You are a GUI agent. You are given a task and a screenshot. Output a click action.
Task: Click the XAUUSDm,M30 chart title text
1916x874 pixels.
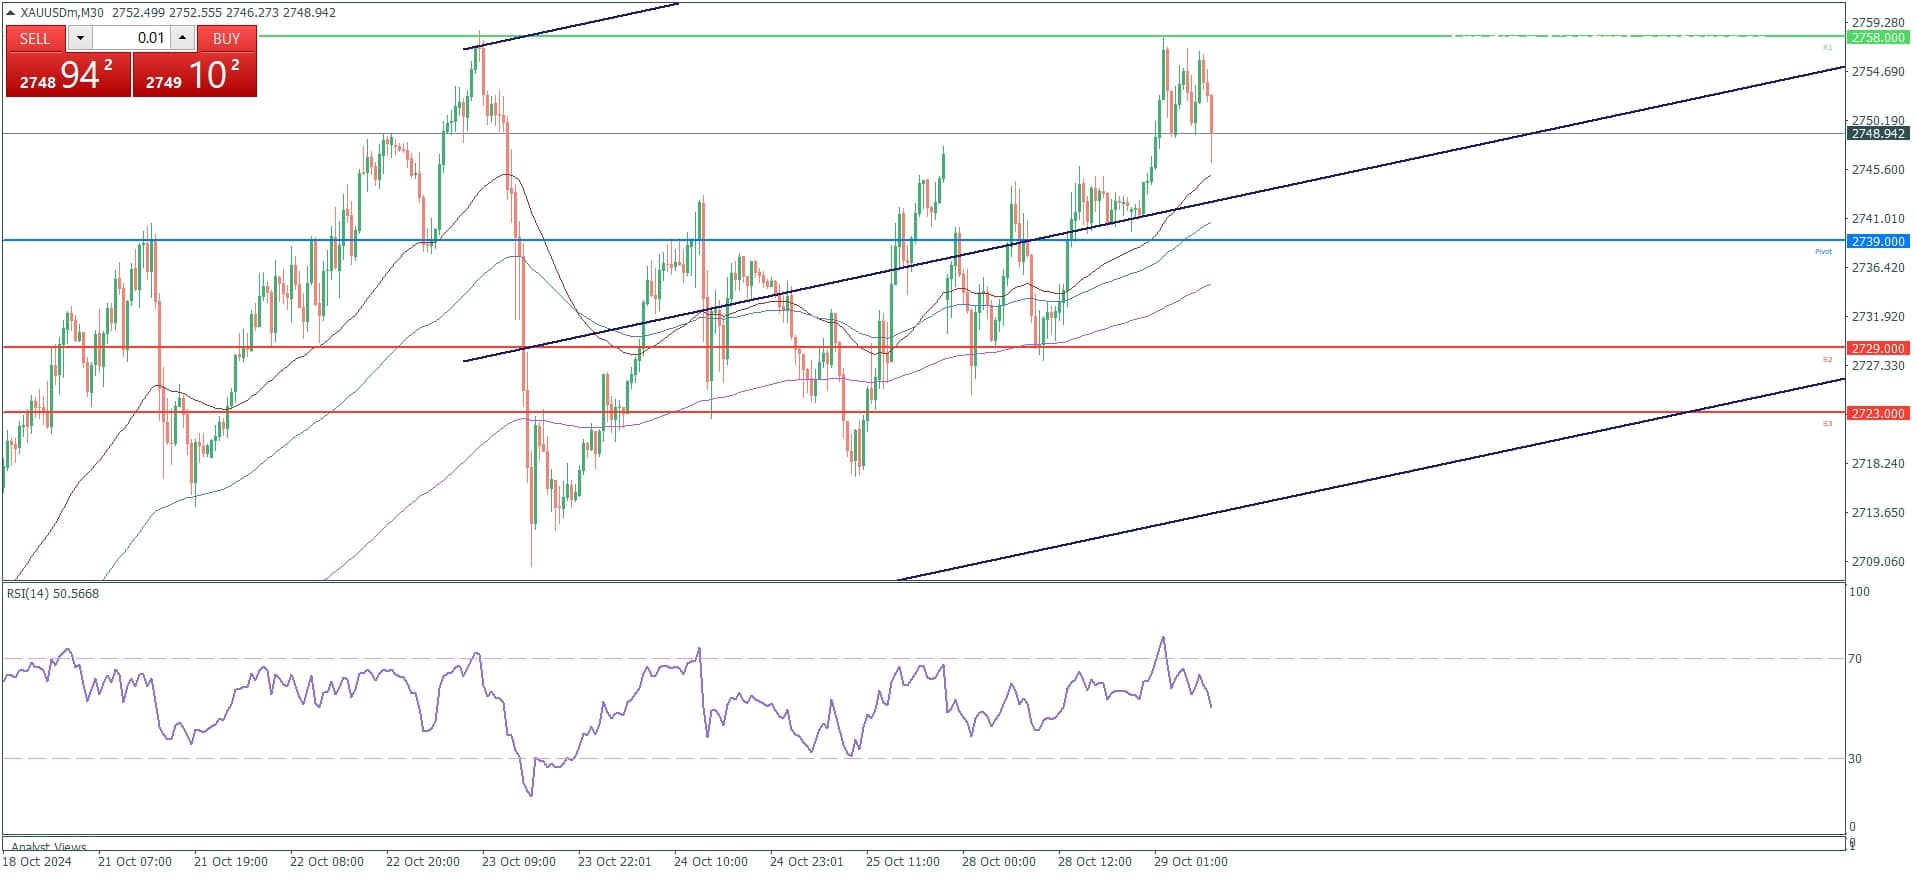pos(62,13)
